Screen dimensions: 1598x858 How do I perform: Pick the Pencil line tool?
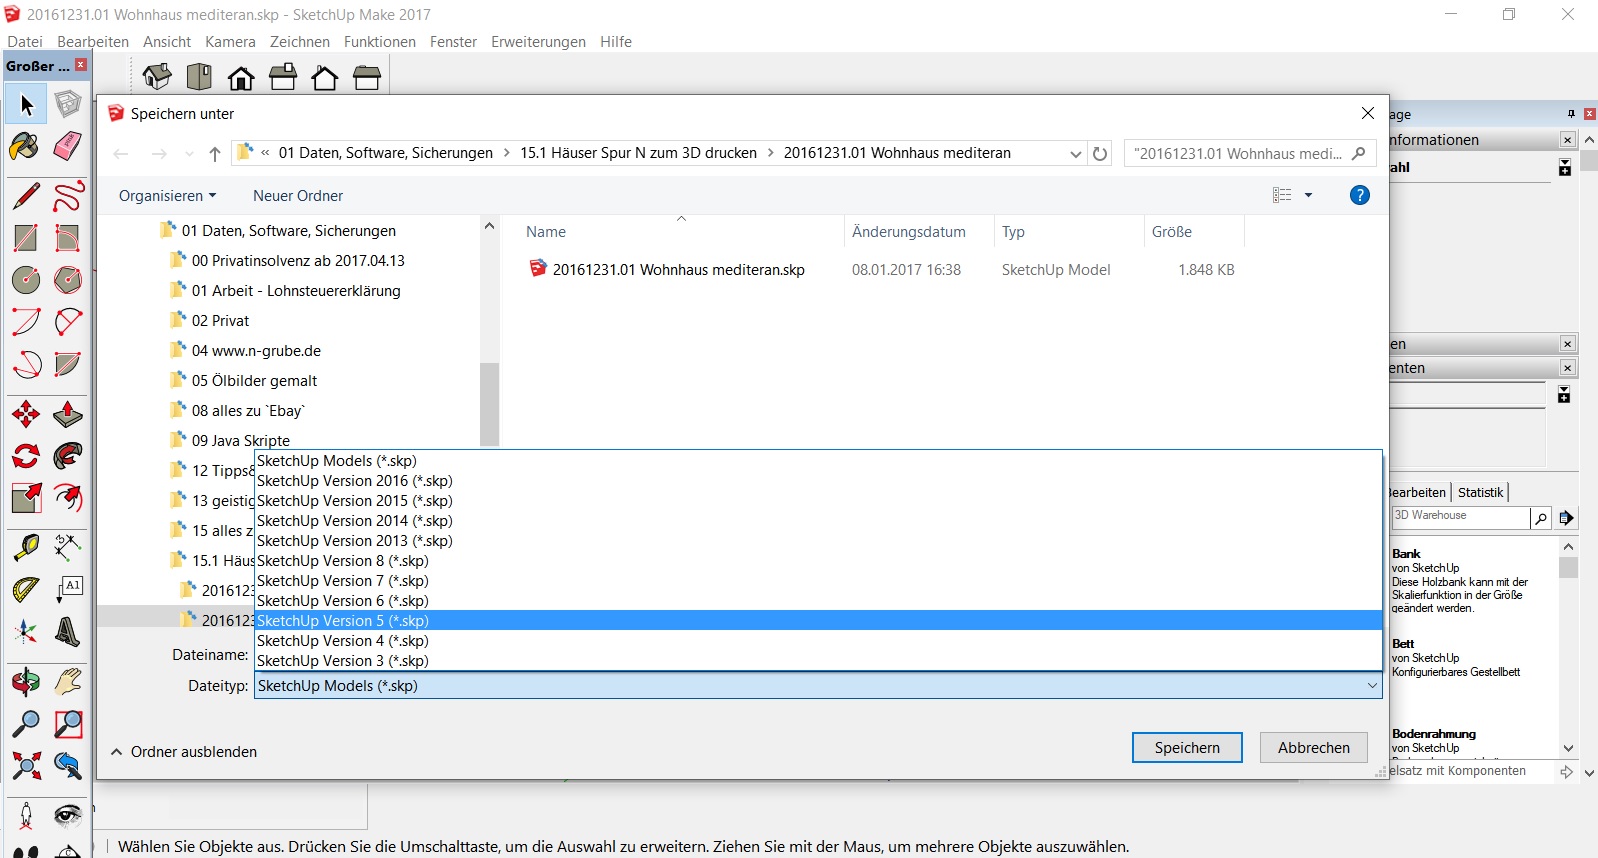(x=26, y=196)
